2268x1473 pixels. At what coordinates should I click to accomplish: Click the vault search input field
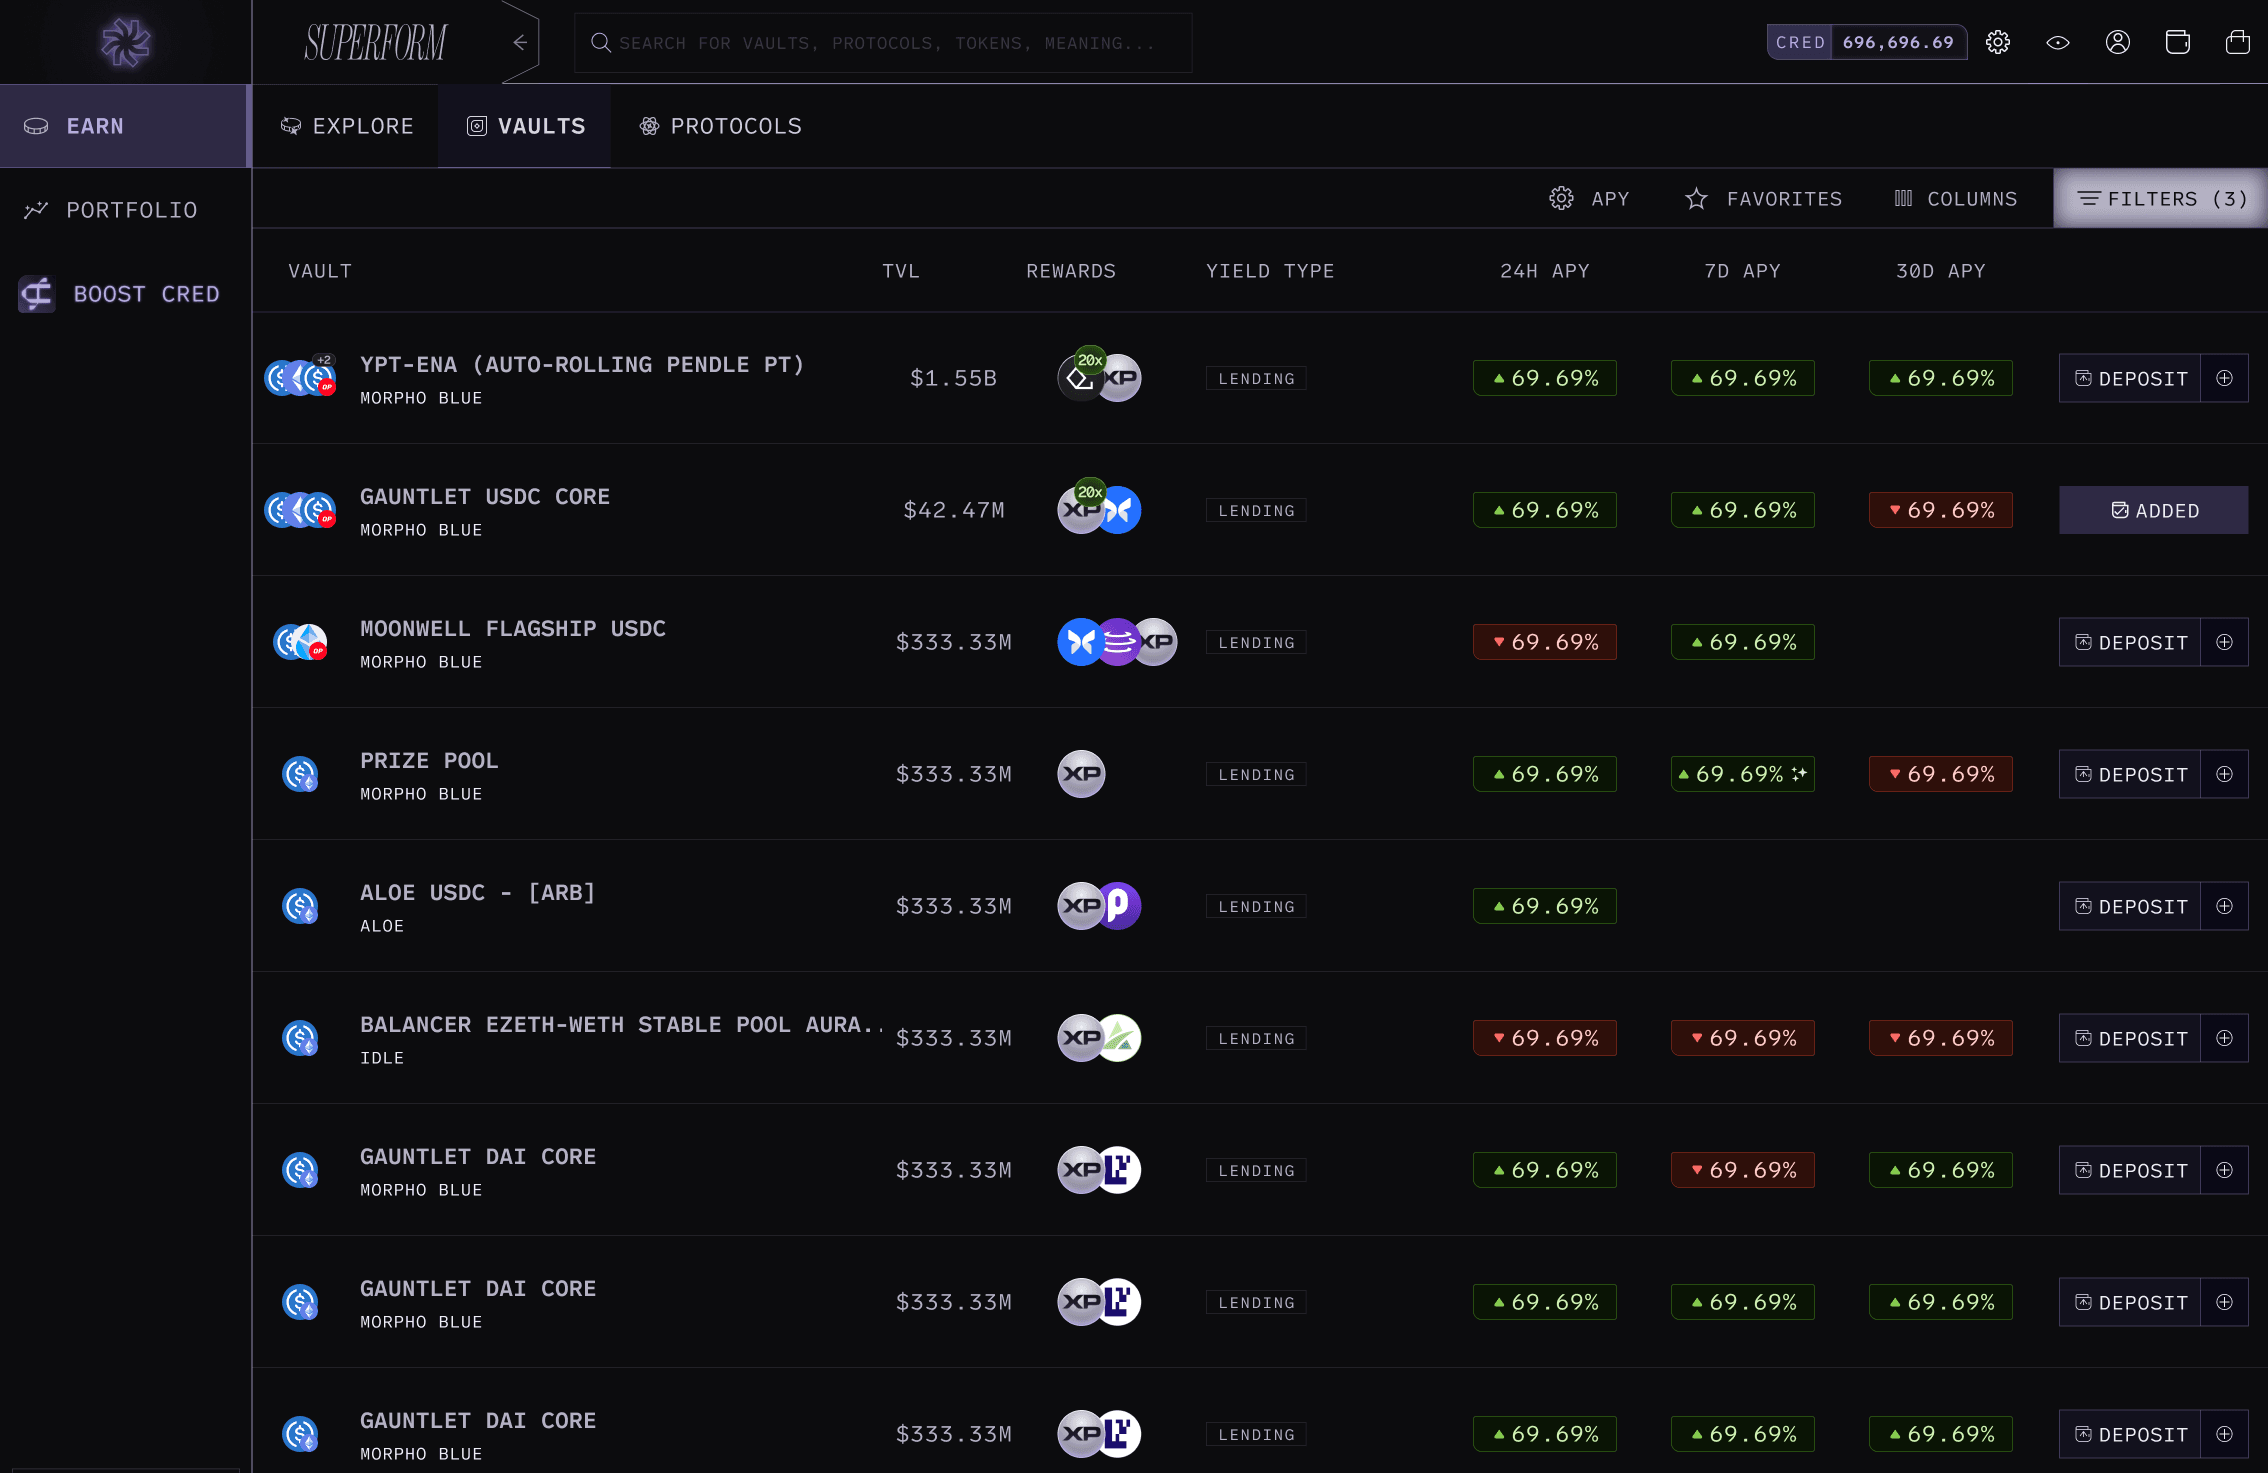(x=885, y=43)
